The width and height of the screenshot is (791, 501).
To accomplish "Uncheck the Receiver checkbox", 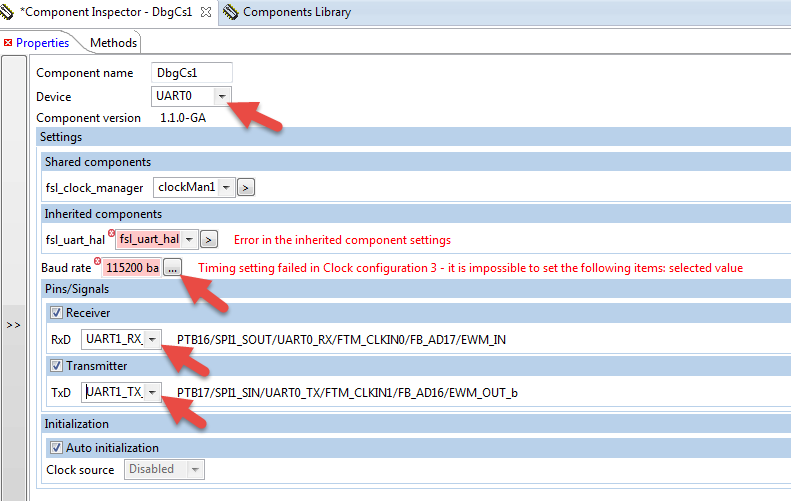I will (x=56, y=313).
